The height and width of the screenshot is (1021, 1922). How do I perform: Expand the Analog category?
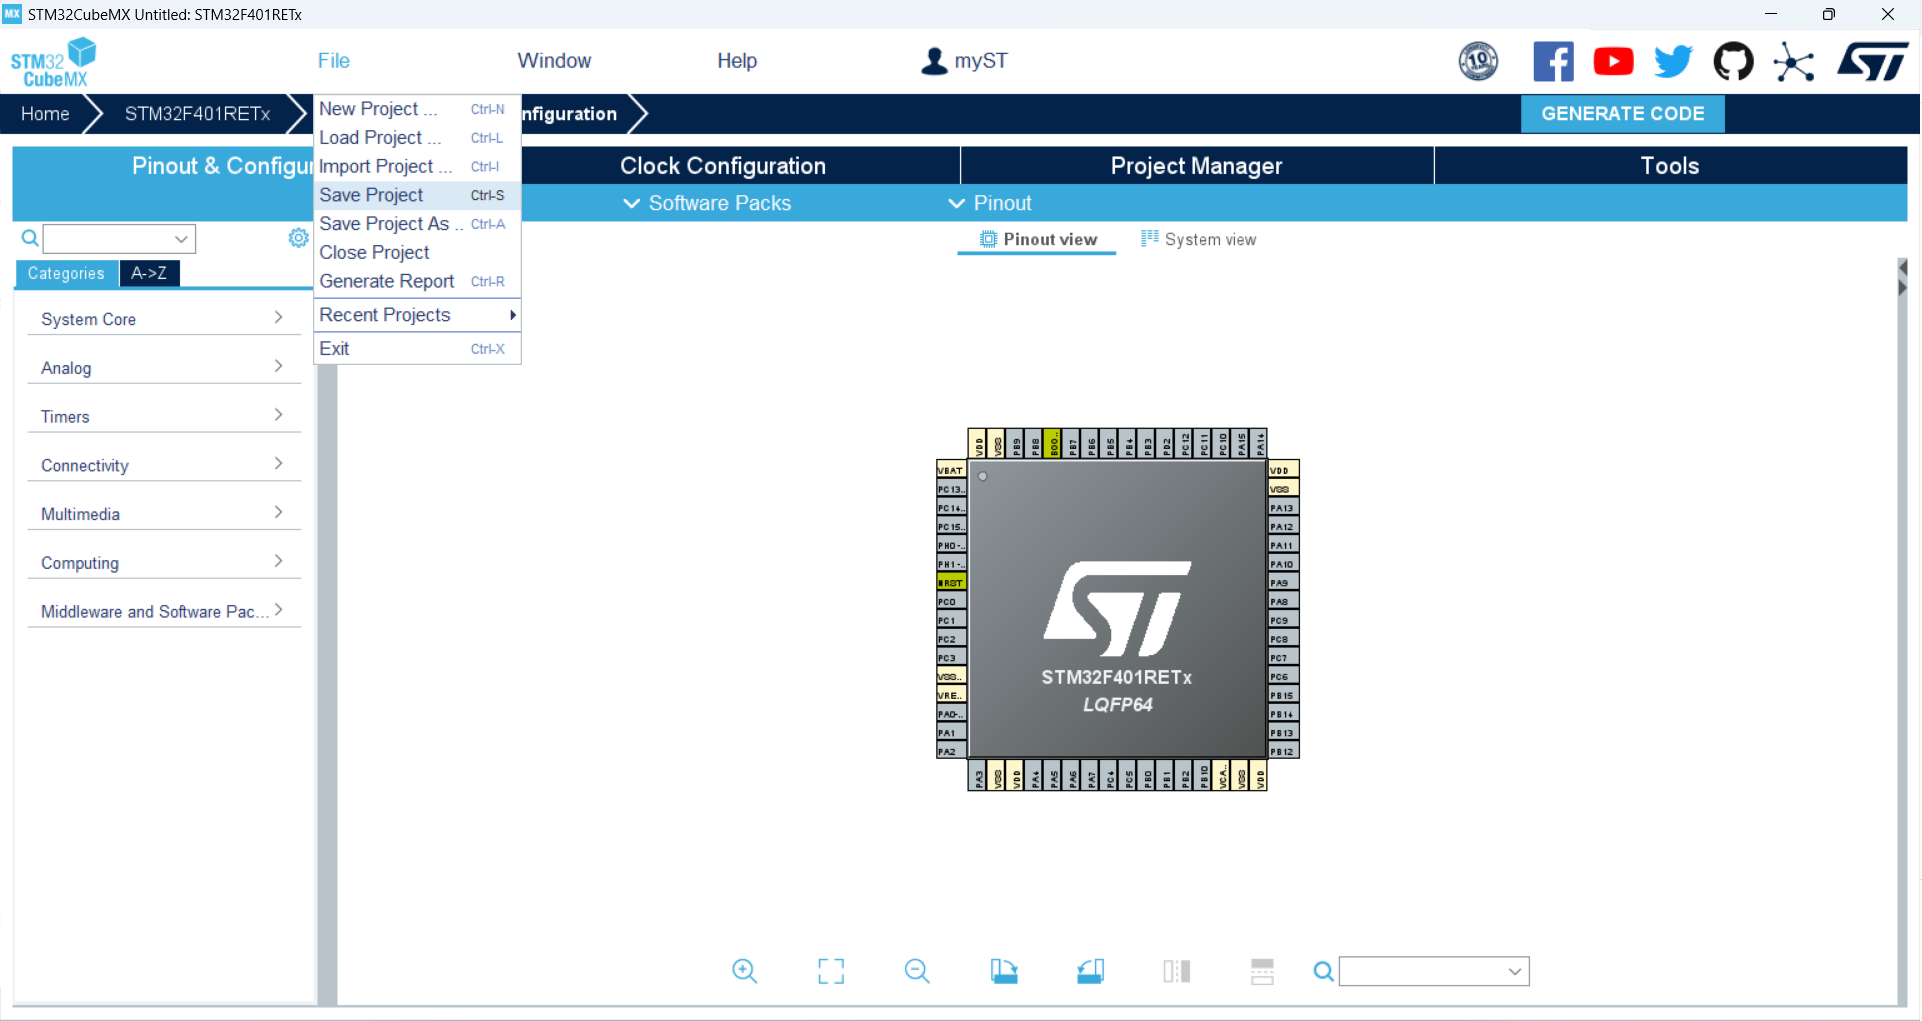click(164, 368)
